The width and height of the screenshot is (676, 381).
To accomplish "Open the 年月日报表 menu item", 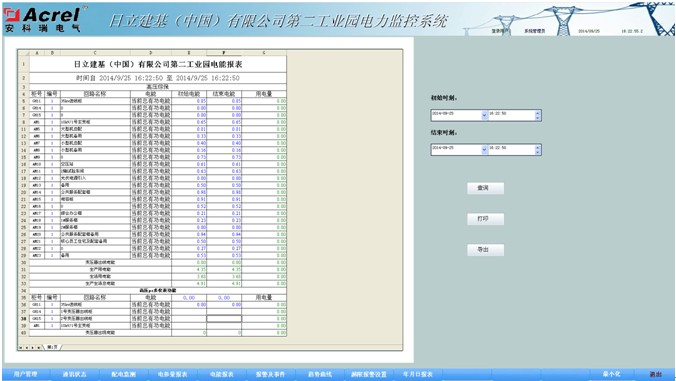I will click(x=417, y=374).
